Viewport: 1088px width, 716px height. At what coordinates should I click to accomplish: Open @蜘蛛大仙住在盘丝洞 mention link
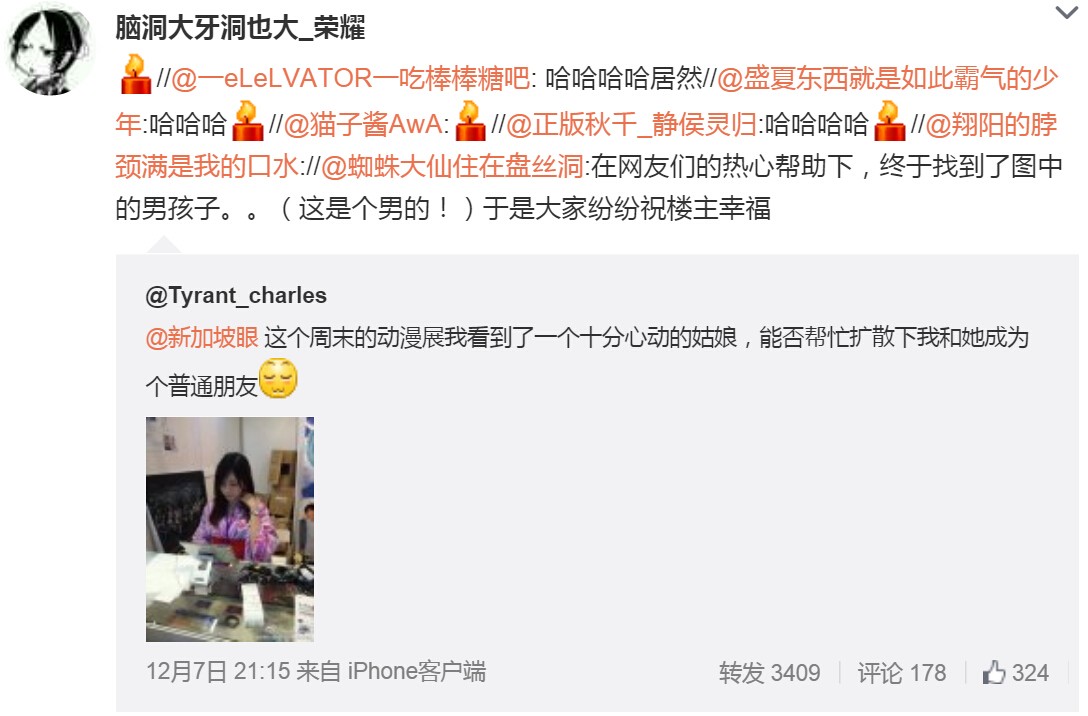pos(452,167)
